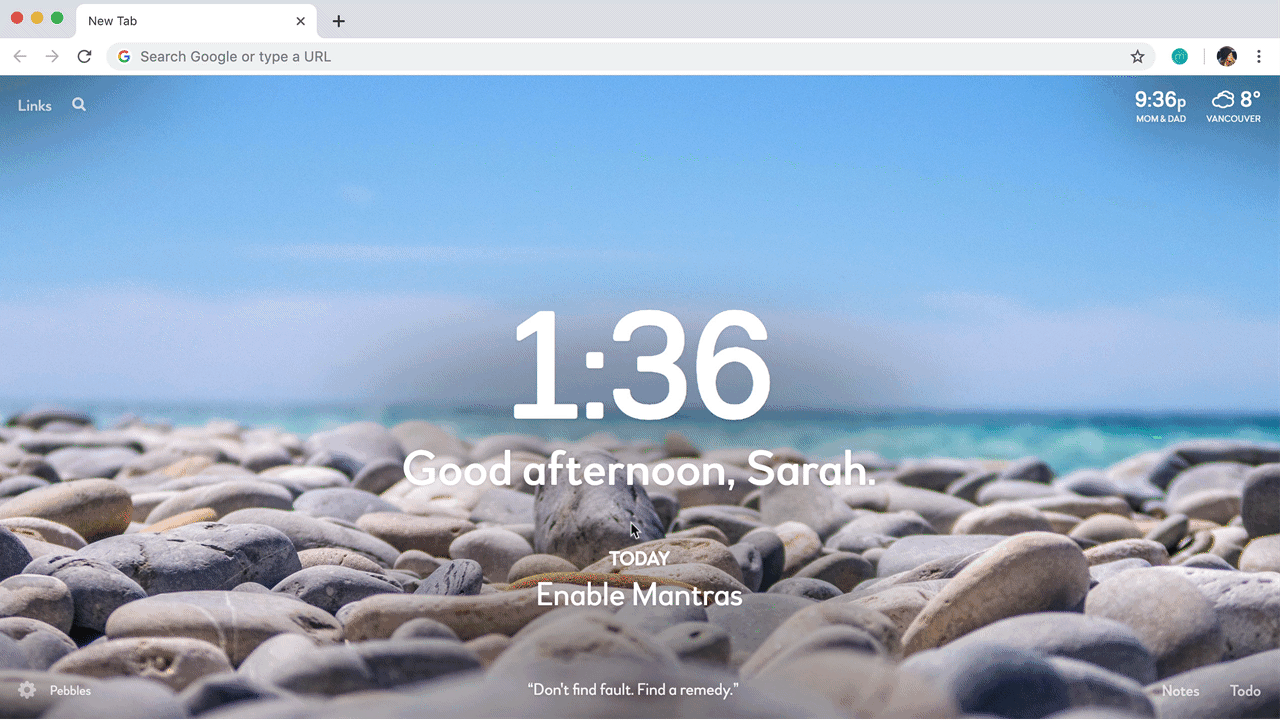Image resolution: width=1280 pixels, height=720 pixels.
Task: Click the 1:36 main clock
Action: [x=640, y=365]
